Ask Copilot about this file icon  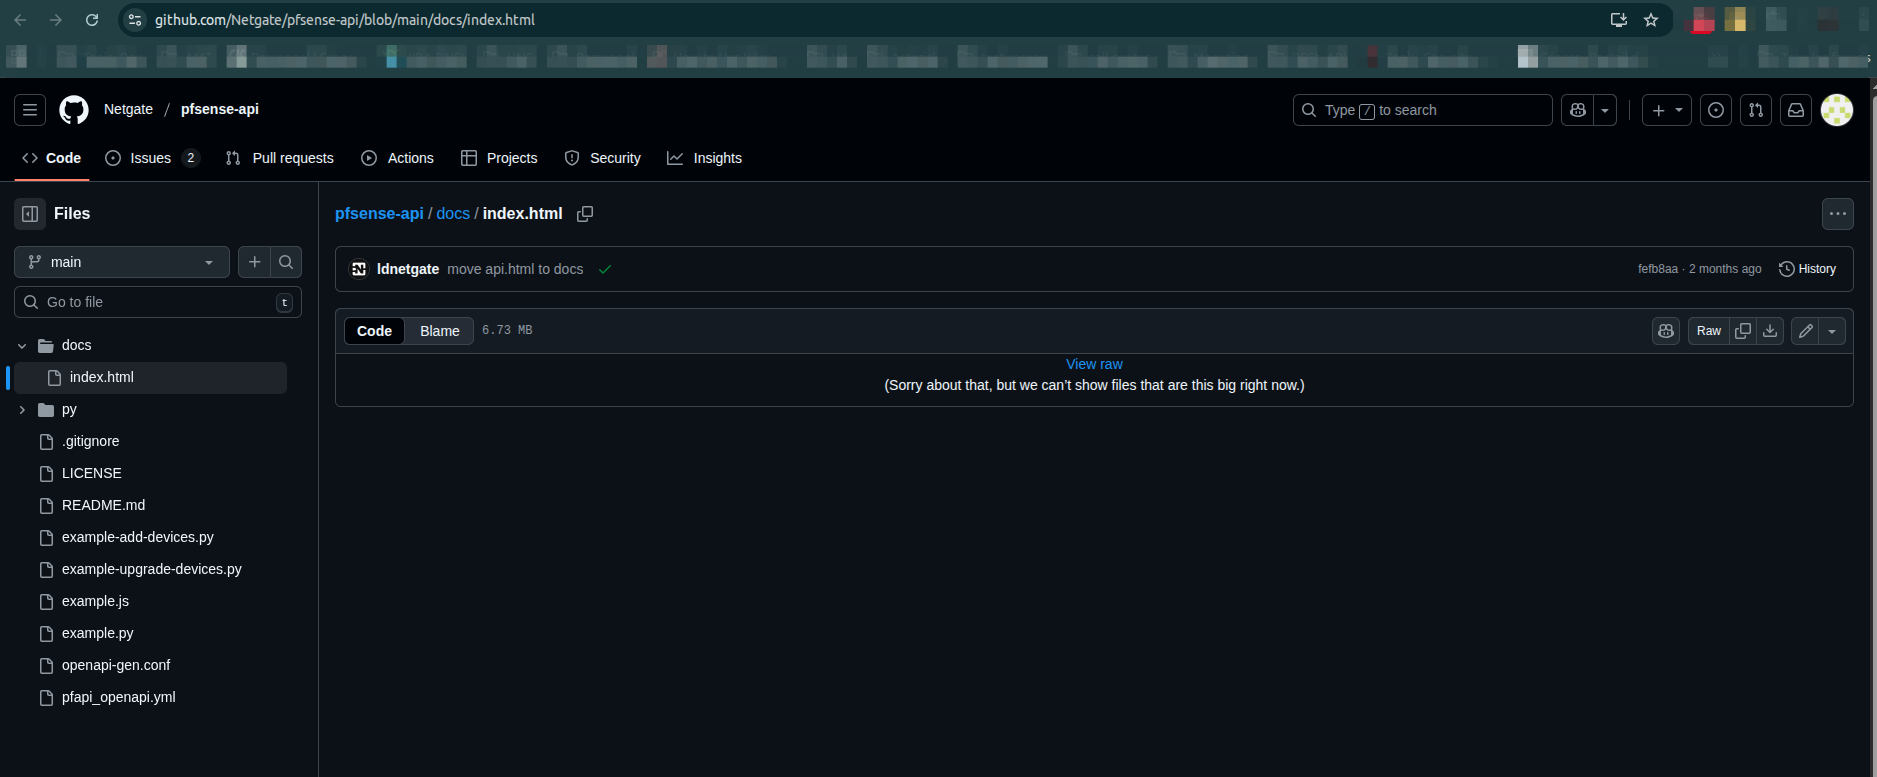pos(1666,331)
